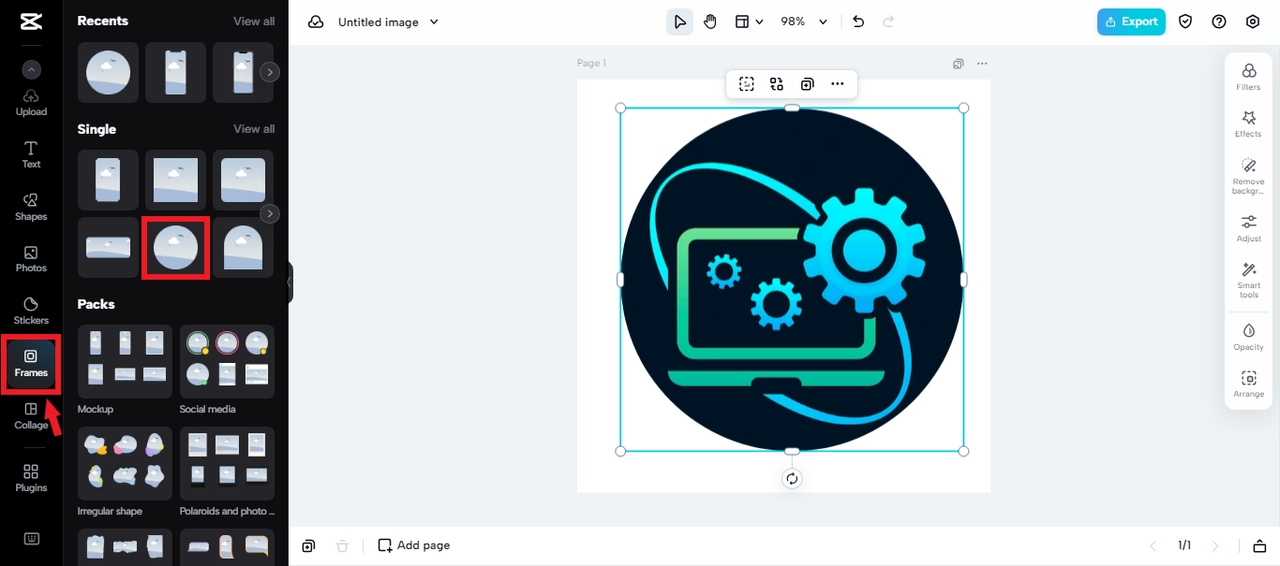Click the gear logo image on canvas
The height and width of the screenshot is (566, 1280).
[x=792, y=280]
